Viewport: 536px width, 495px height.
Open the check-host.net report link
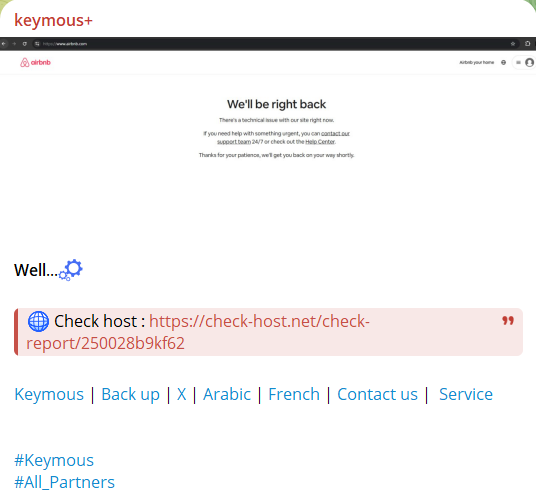198,332
